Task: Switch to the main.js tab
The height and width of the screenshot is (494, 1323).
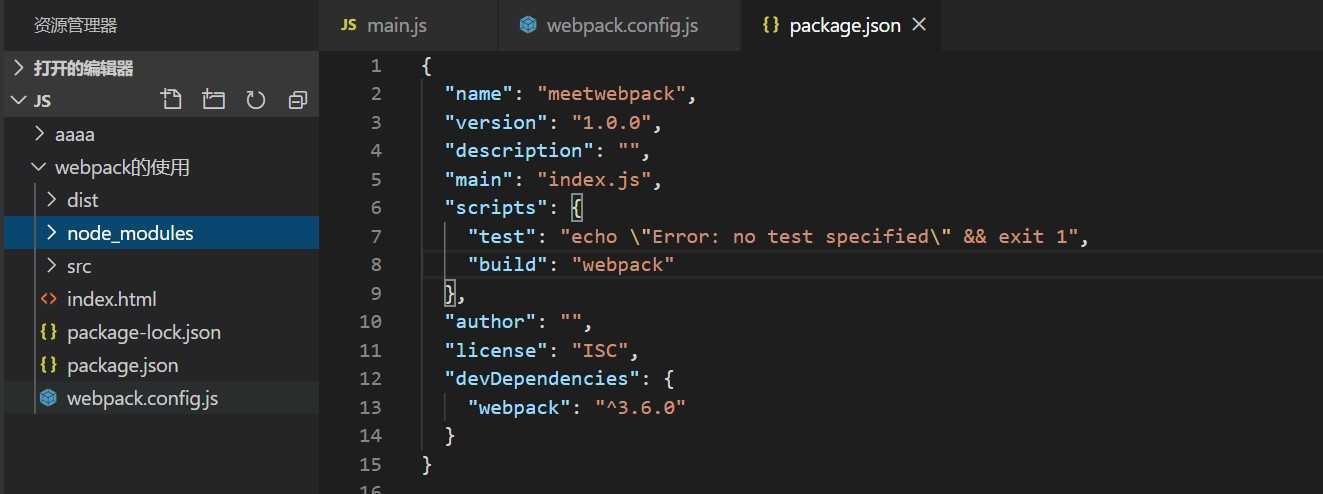Action: 397,25
